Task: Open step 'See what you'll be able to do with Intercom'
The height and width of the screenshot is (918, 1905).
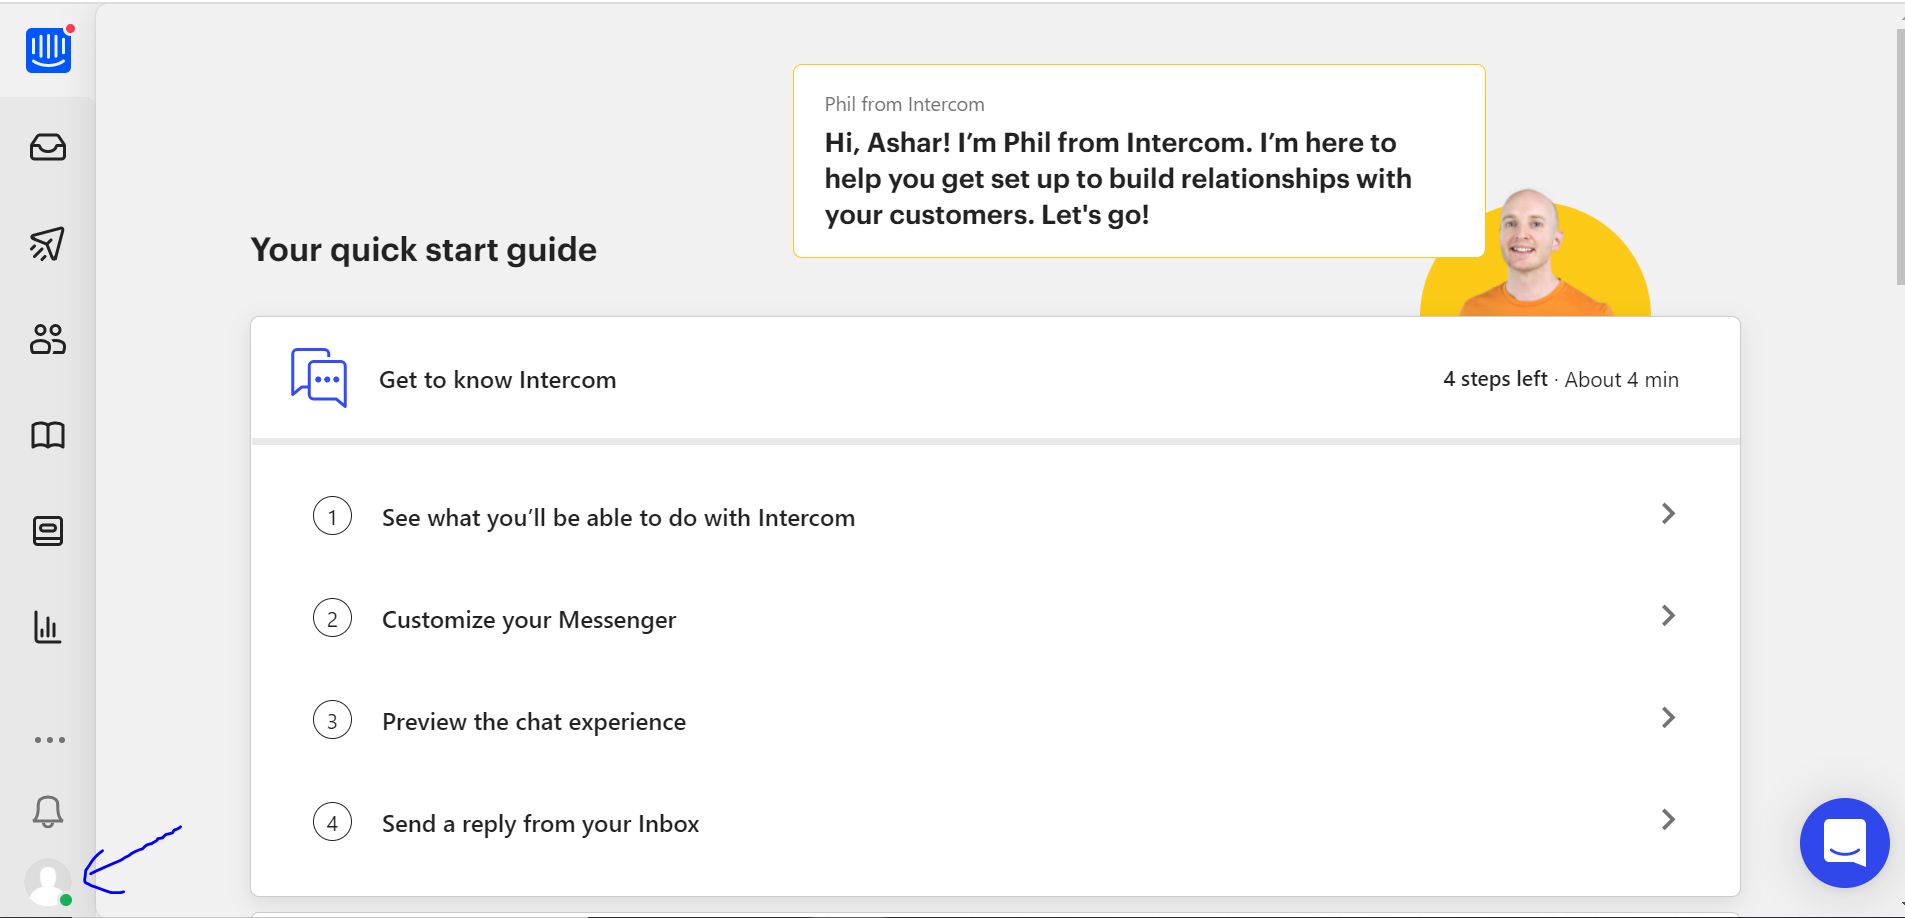Action: [x=995, y=517]
